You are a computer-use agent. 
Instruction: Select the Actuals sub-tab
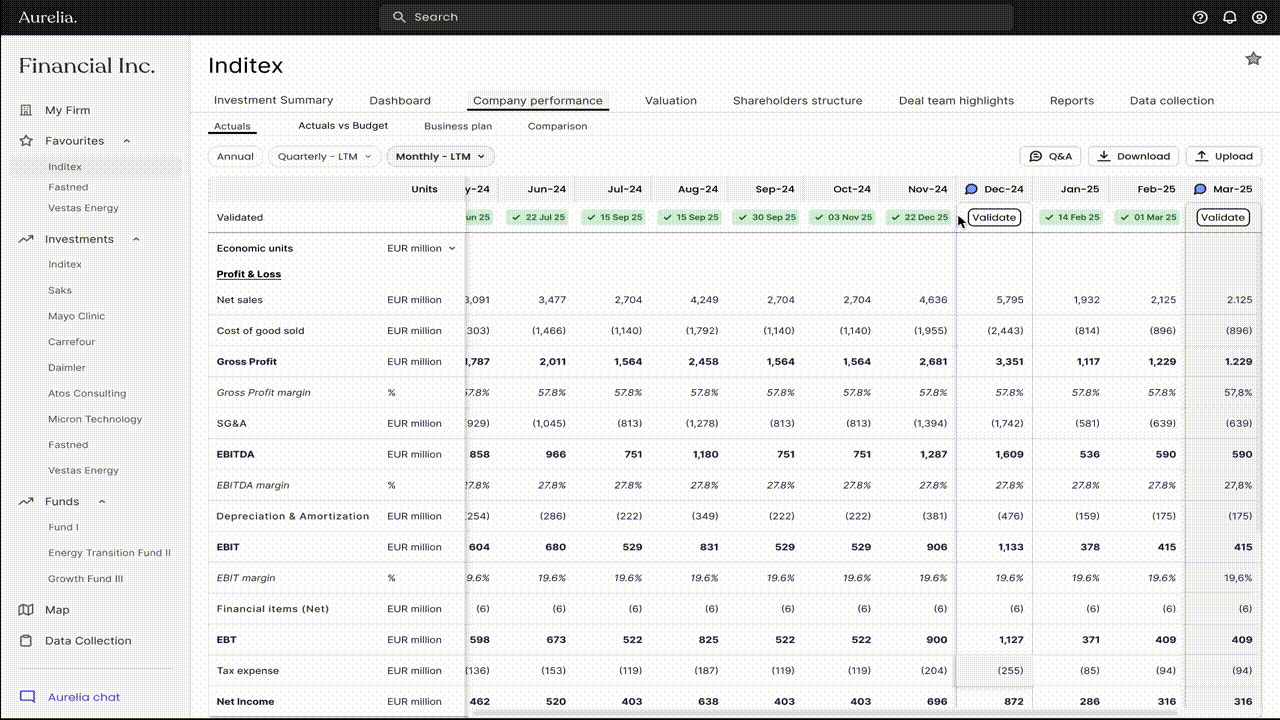coord(232,126)
